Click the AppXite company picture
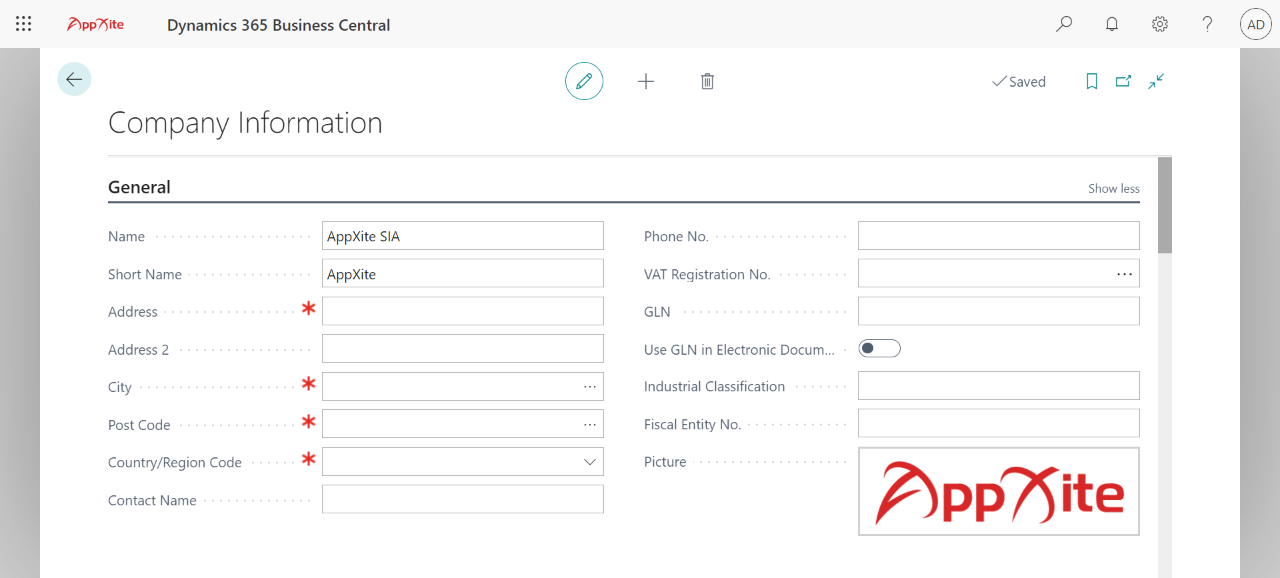 pos(998,491)
